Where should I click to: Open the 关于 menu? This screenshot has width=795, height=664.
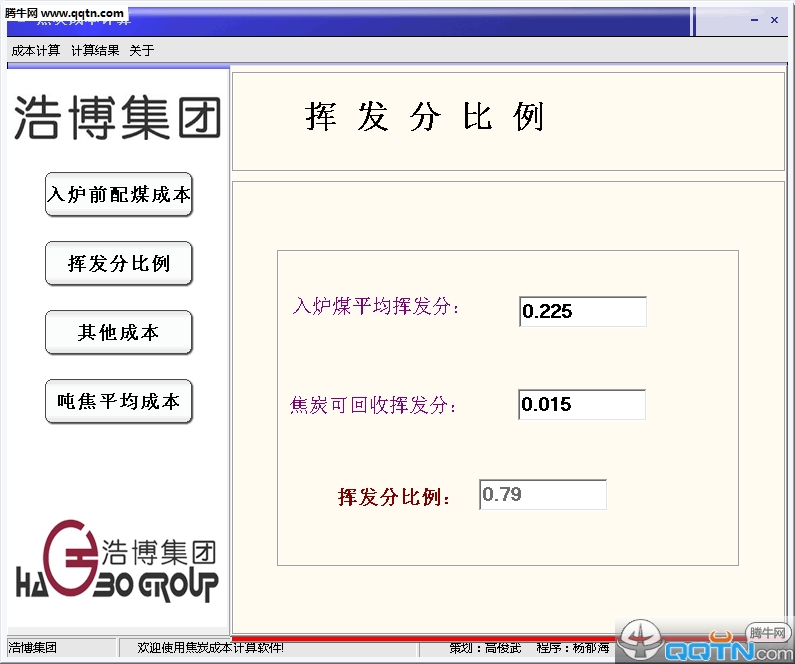pos(141,50)
